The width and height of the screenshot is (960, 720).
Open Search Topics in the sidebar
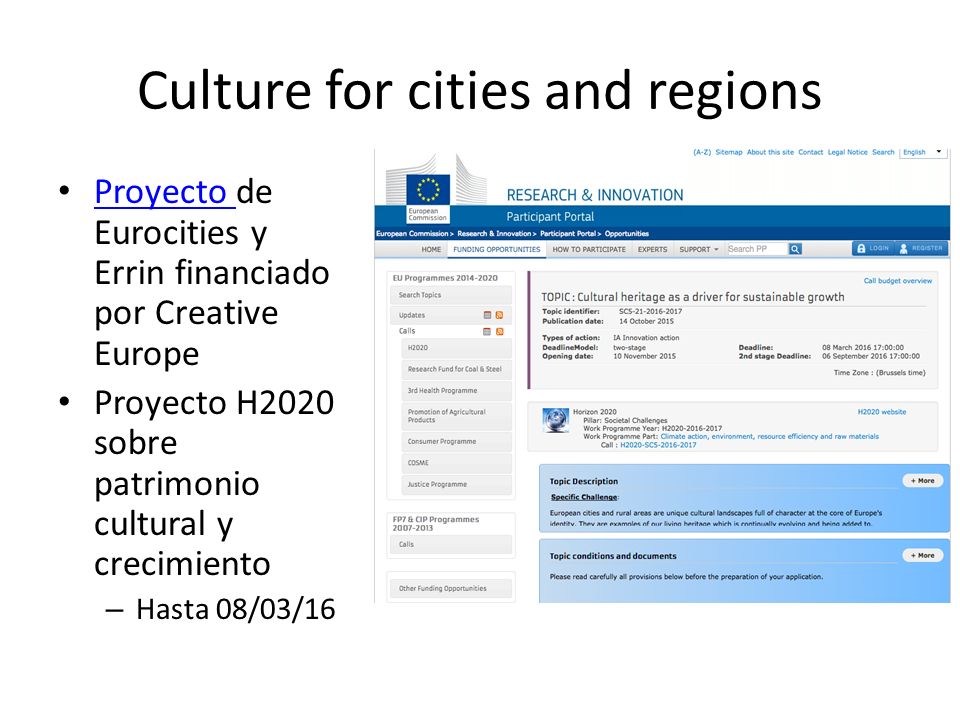click(451, 295)
